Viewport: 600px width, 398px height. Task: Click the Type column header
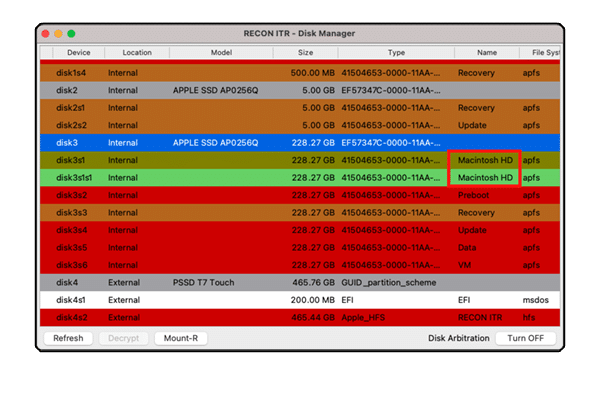click(396, 52)
